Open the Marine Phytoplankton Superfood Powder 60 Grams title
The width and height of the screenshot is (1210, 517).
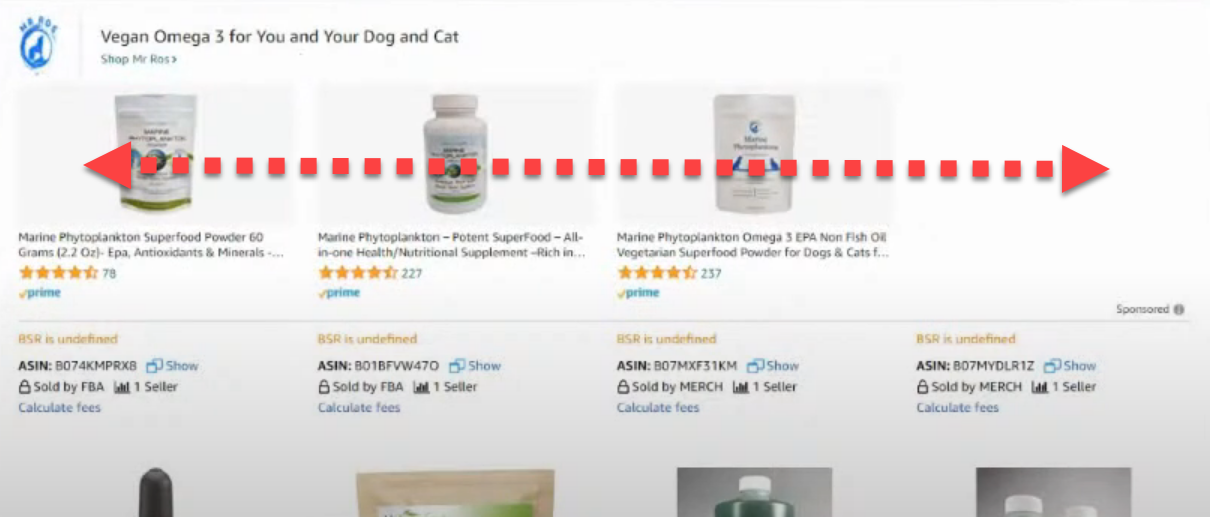click(x=151, y=245)
